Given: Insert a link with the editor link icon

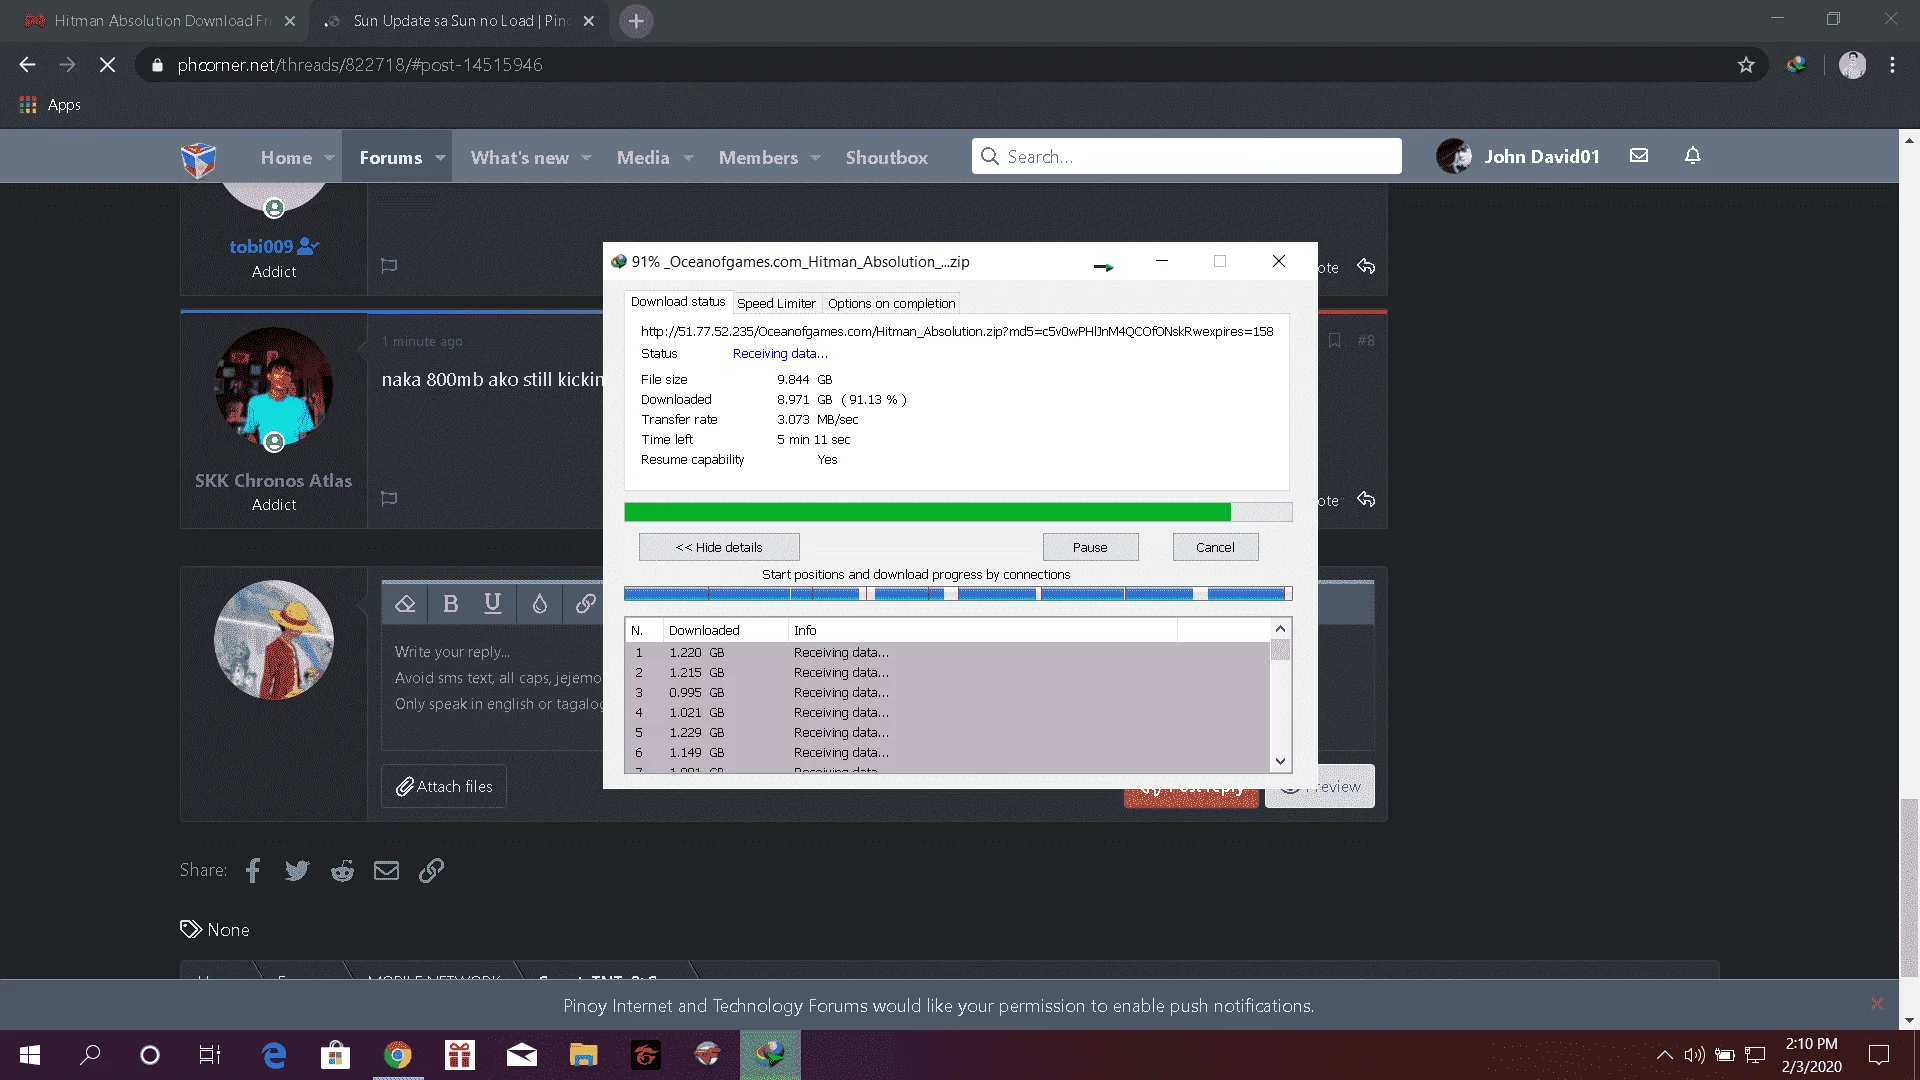Looking at the screenshot, I should coord(586,603).
